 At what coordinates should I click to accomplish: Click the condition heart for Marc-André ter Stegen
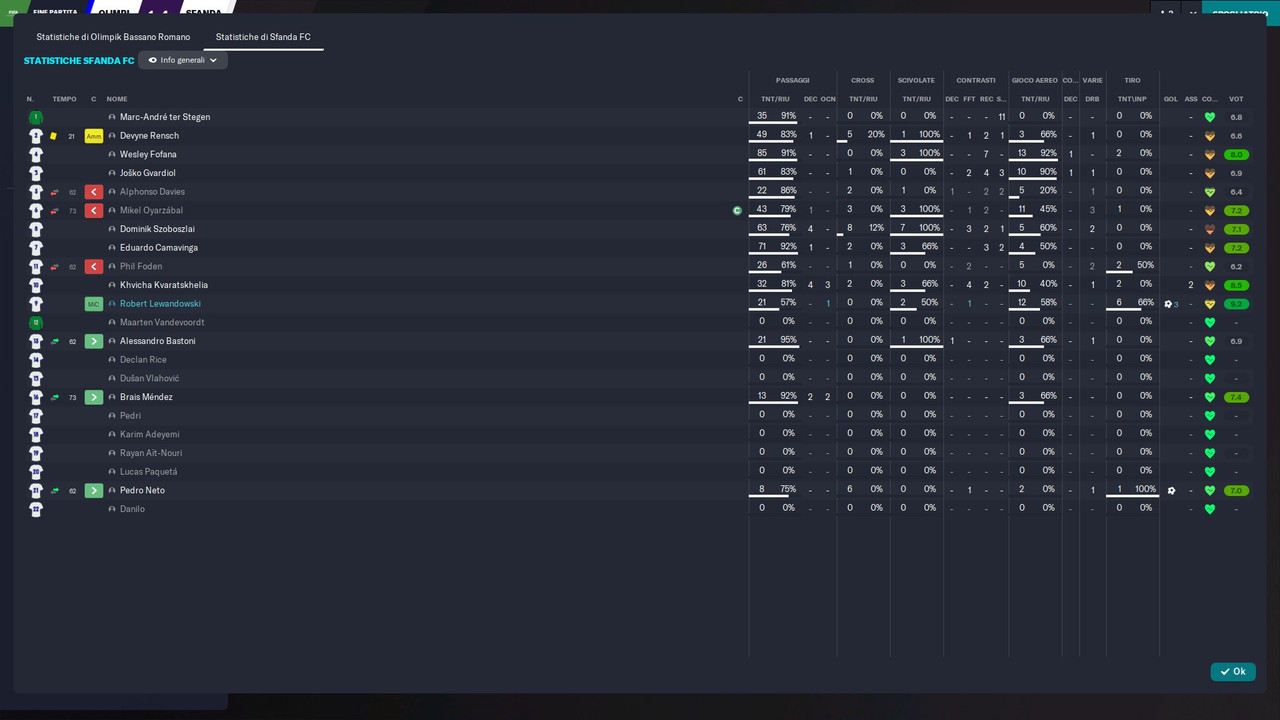click(x=1209, y=117)
